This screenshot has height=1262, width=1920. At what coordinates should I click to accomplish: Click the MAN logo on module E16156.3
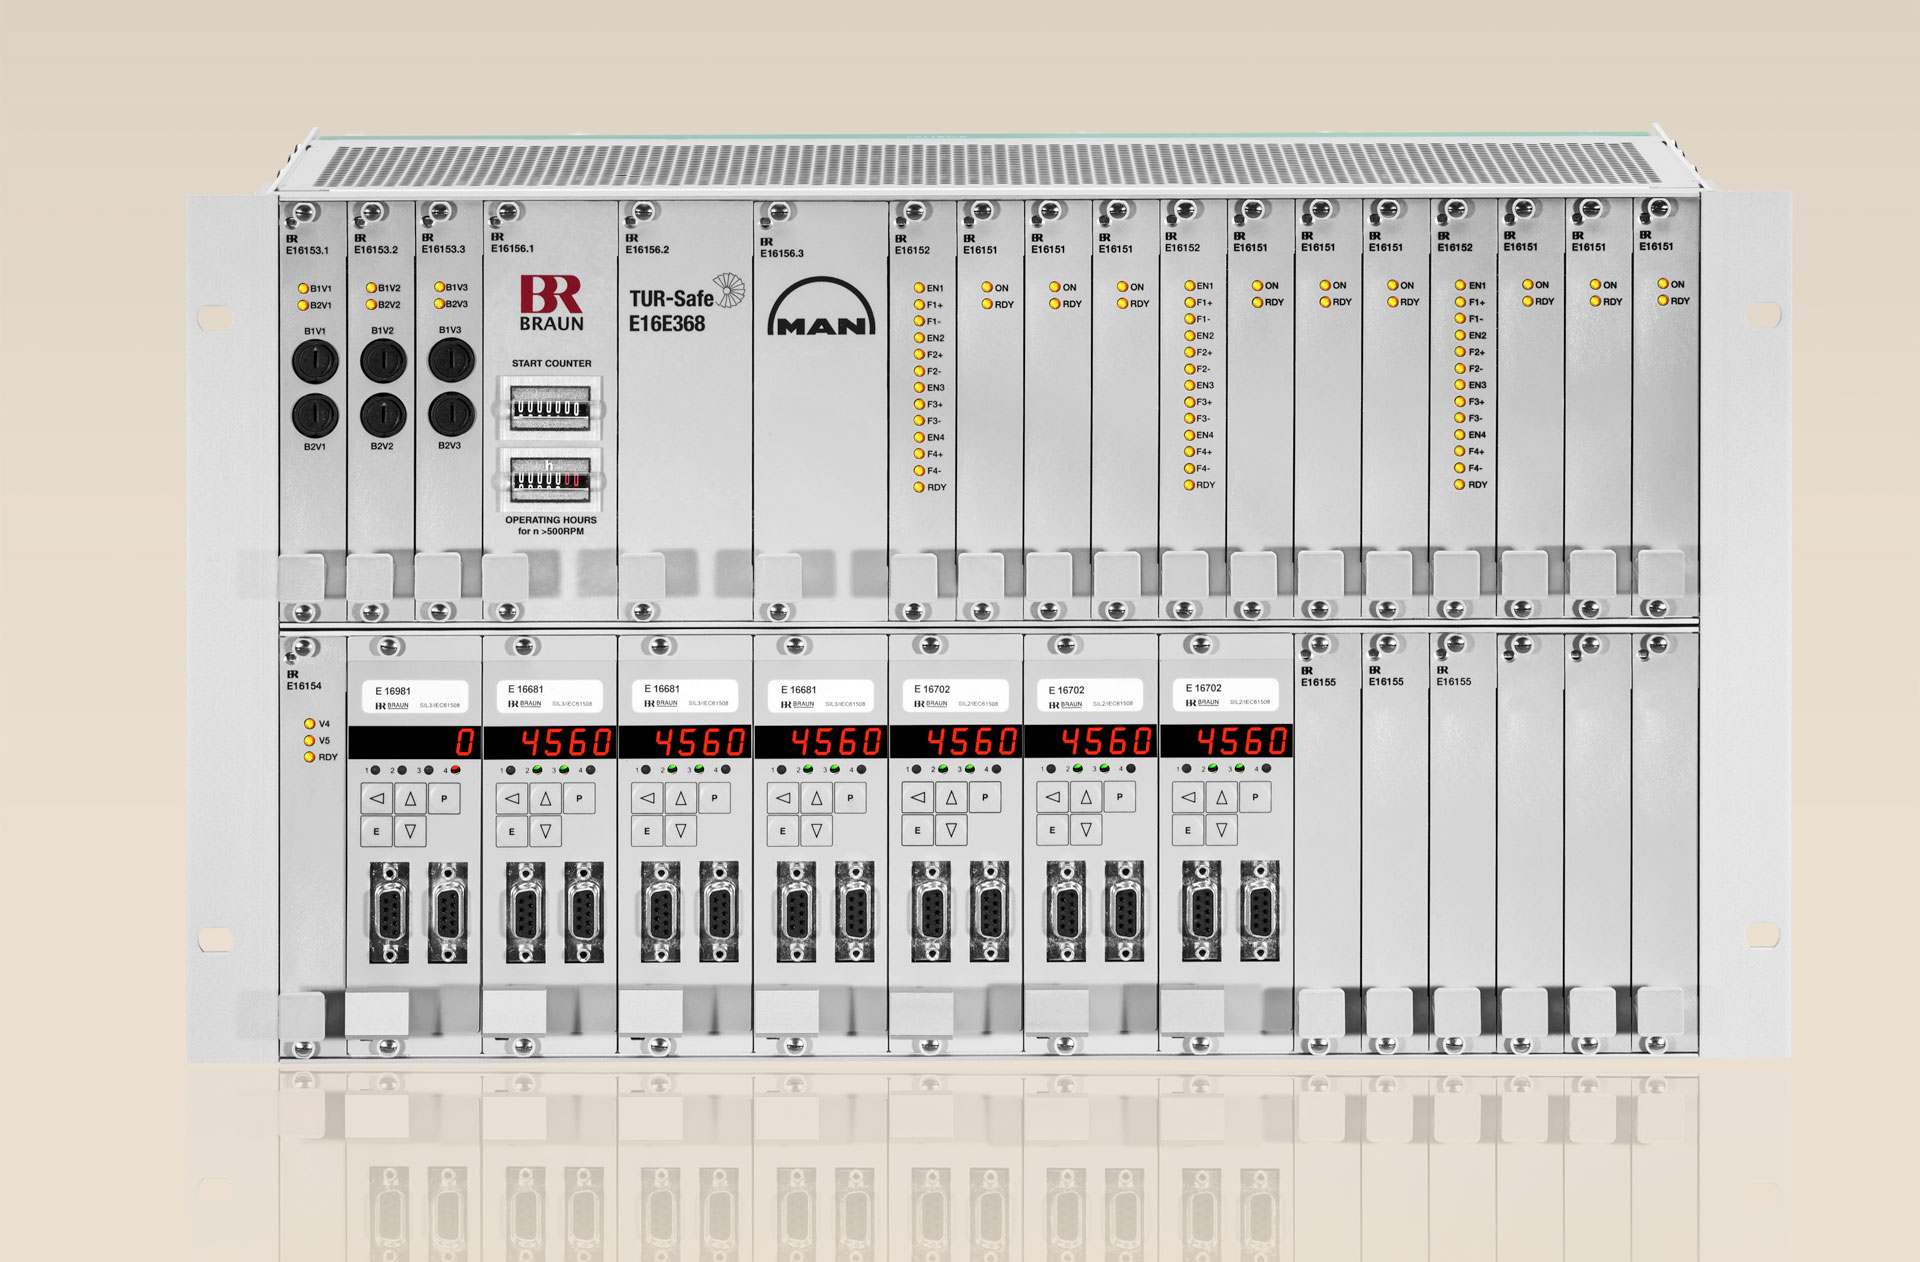coord(821,307)
